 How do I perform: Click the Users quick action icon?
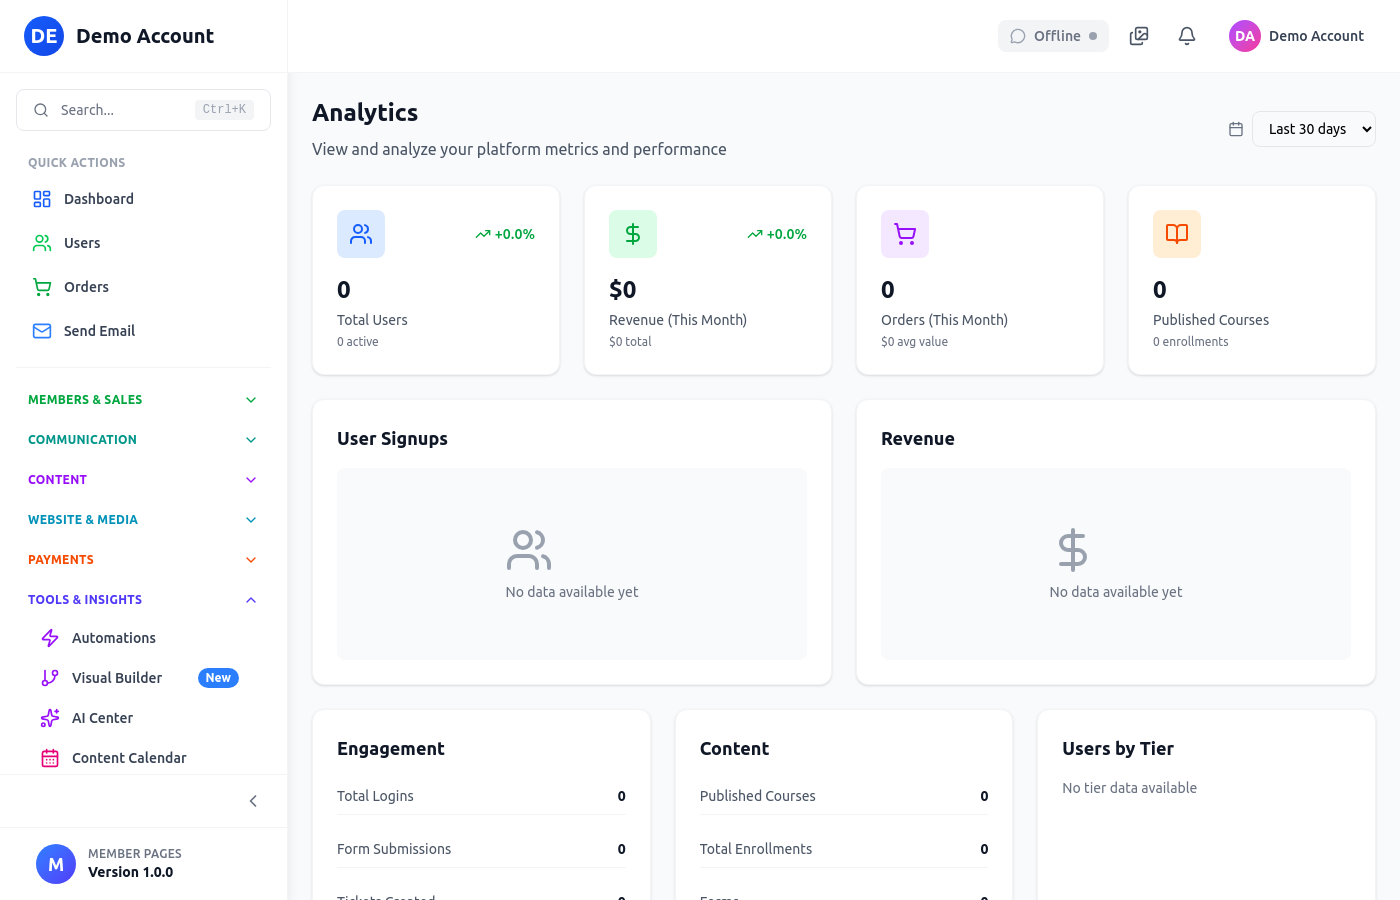point(41,242)
